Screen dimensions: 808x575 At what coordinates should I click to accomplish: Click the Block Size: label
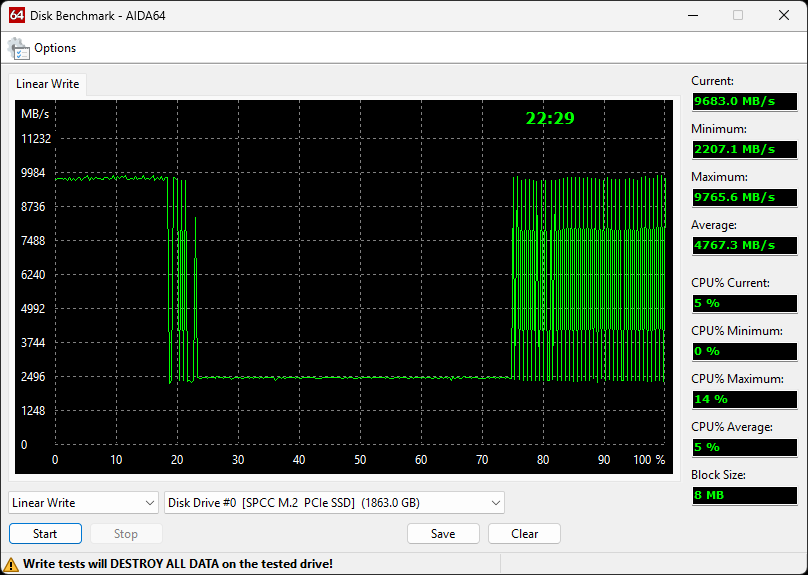(x=718, y=475)
